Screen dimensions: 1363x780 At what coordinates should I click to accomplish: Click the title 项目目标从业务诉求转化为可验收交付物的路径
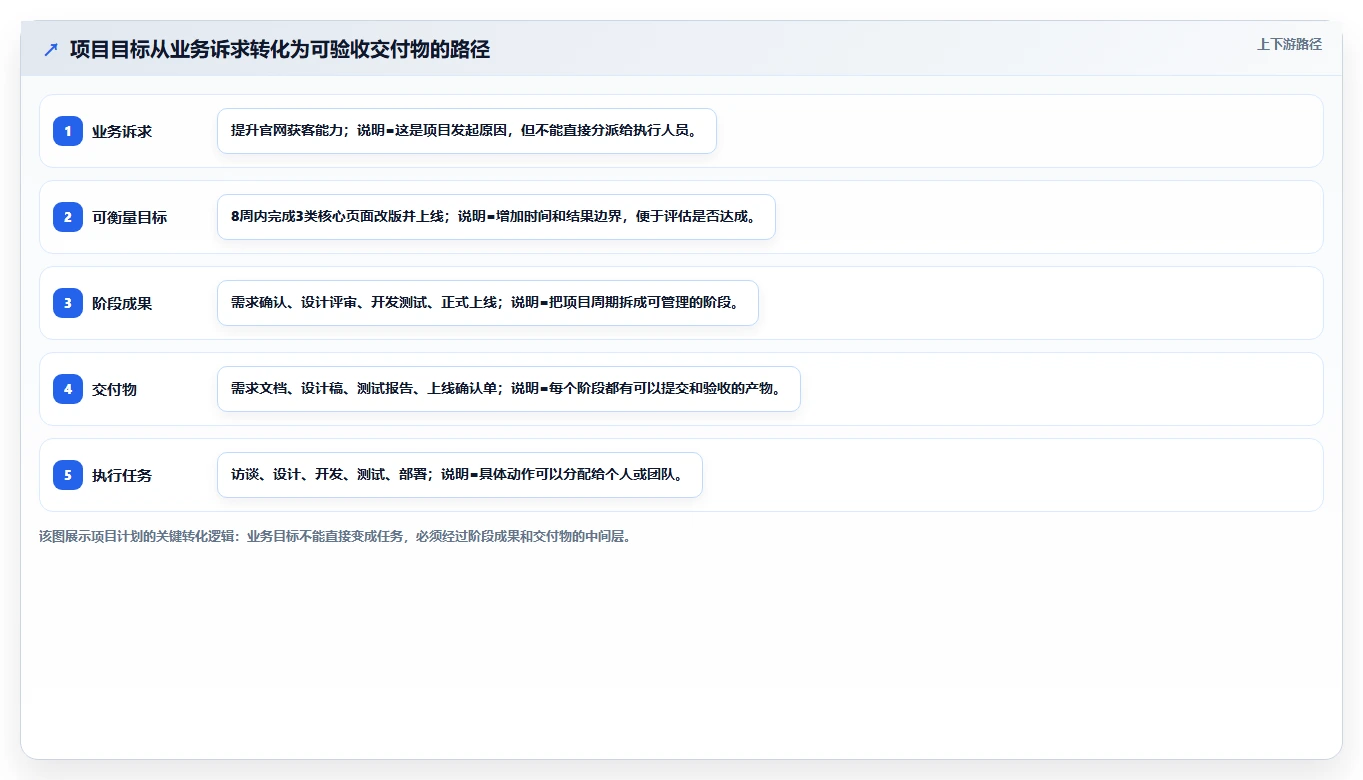(280, 50)
